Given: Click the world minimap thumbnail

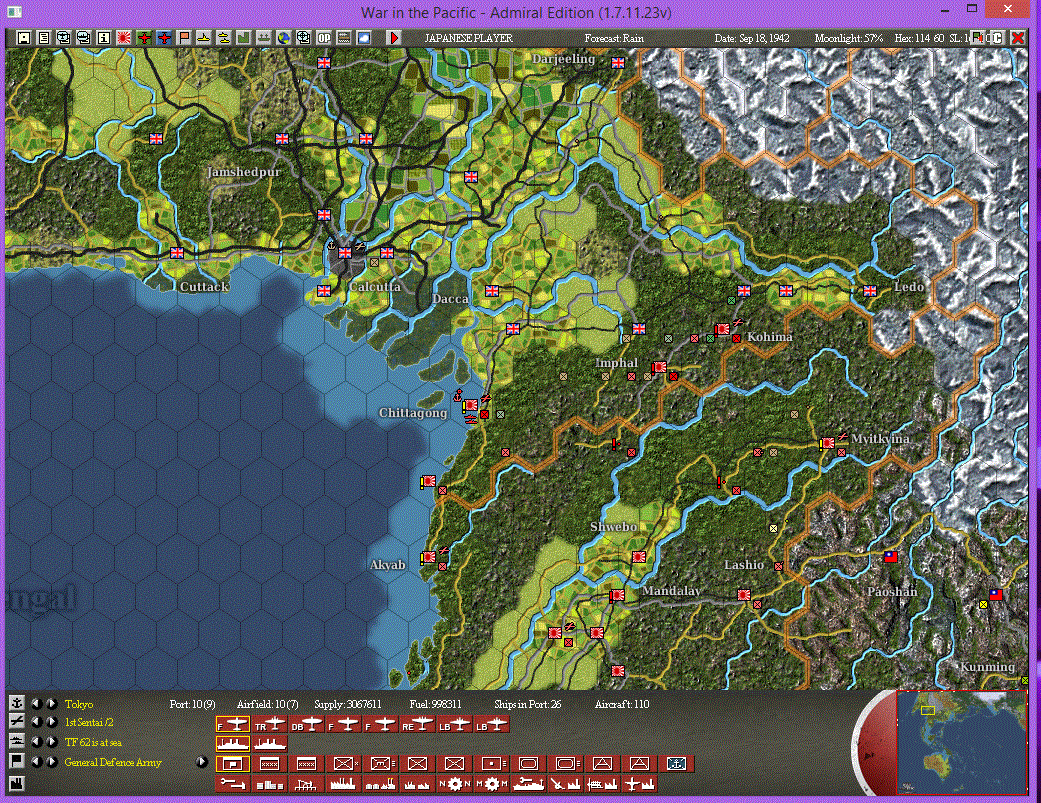Looking at the screenshot, I should click(961, 741).
